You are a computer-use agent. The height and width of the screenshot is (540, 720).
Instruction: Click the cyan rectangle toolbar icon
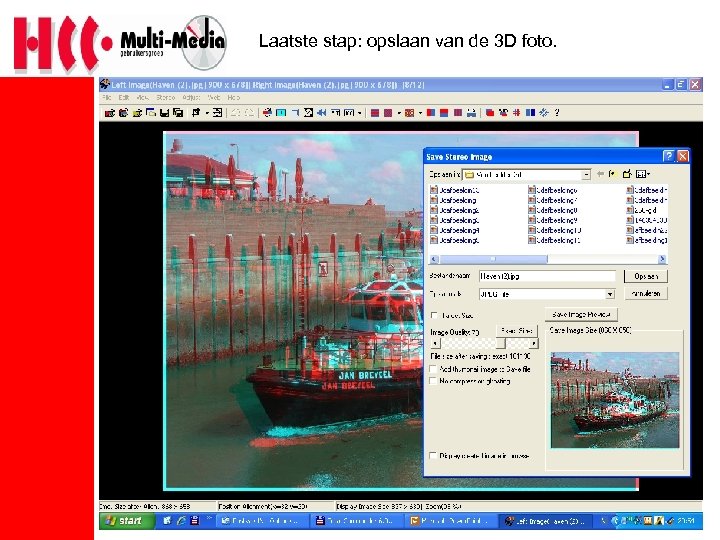tap(281, 112)
